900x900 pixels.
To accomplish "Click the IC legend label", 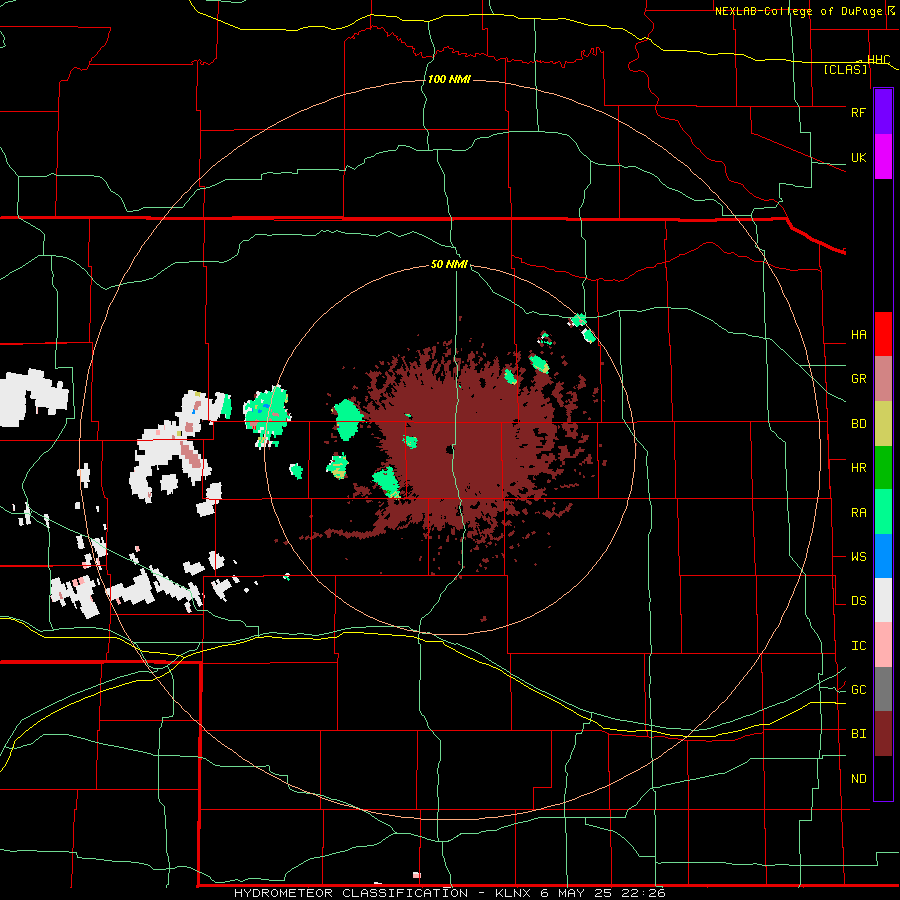I will (858, 646).
